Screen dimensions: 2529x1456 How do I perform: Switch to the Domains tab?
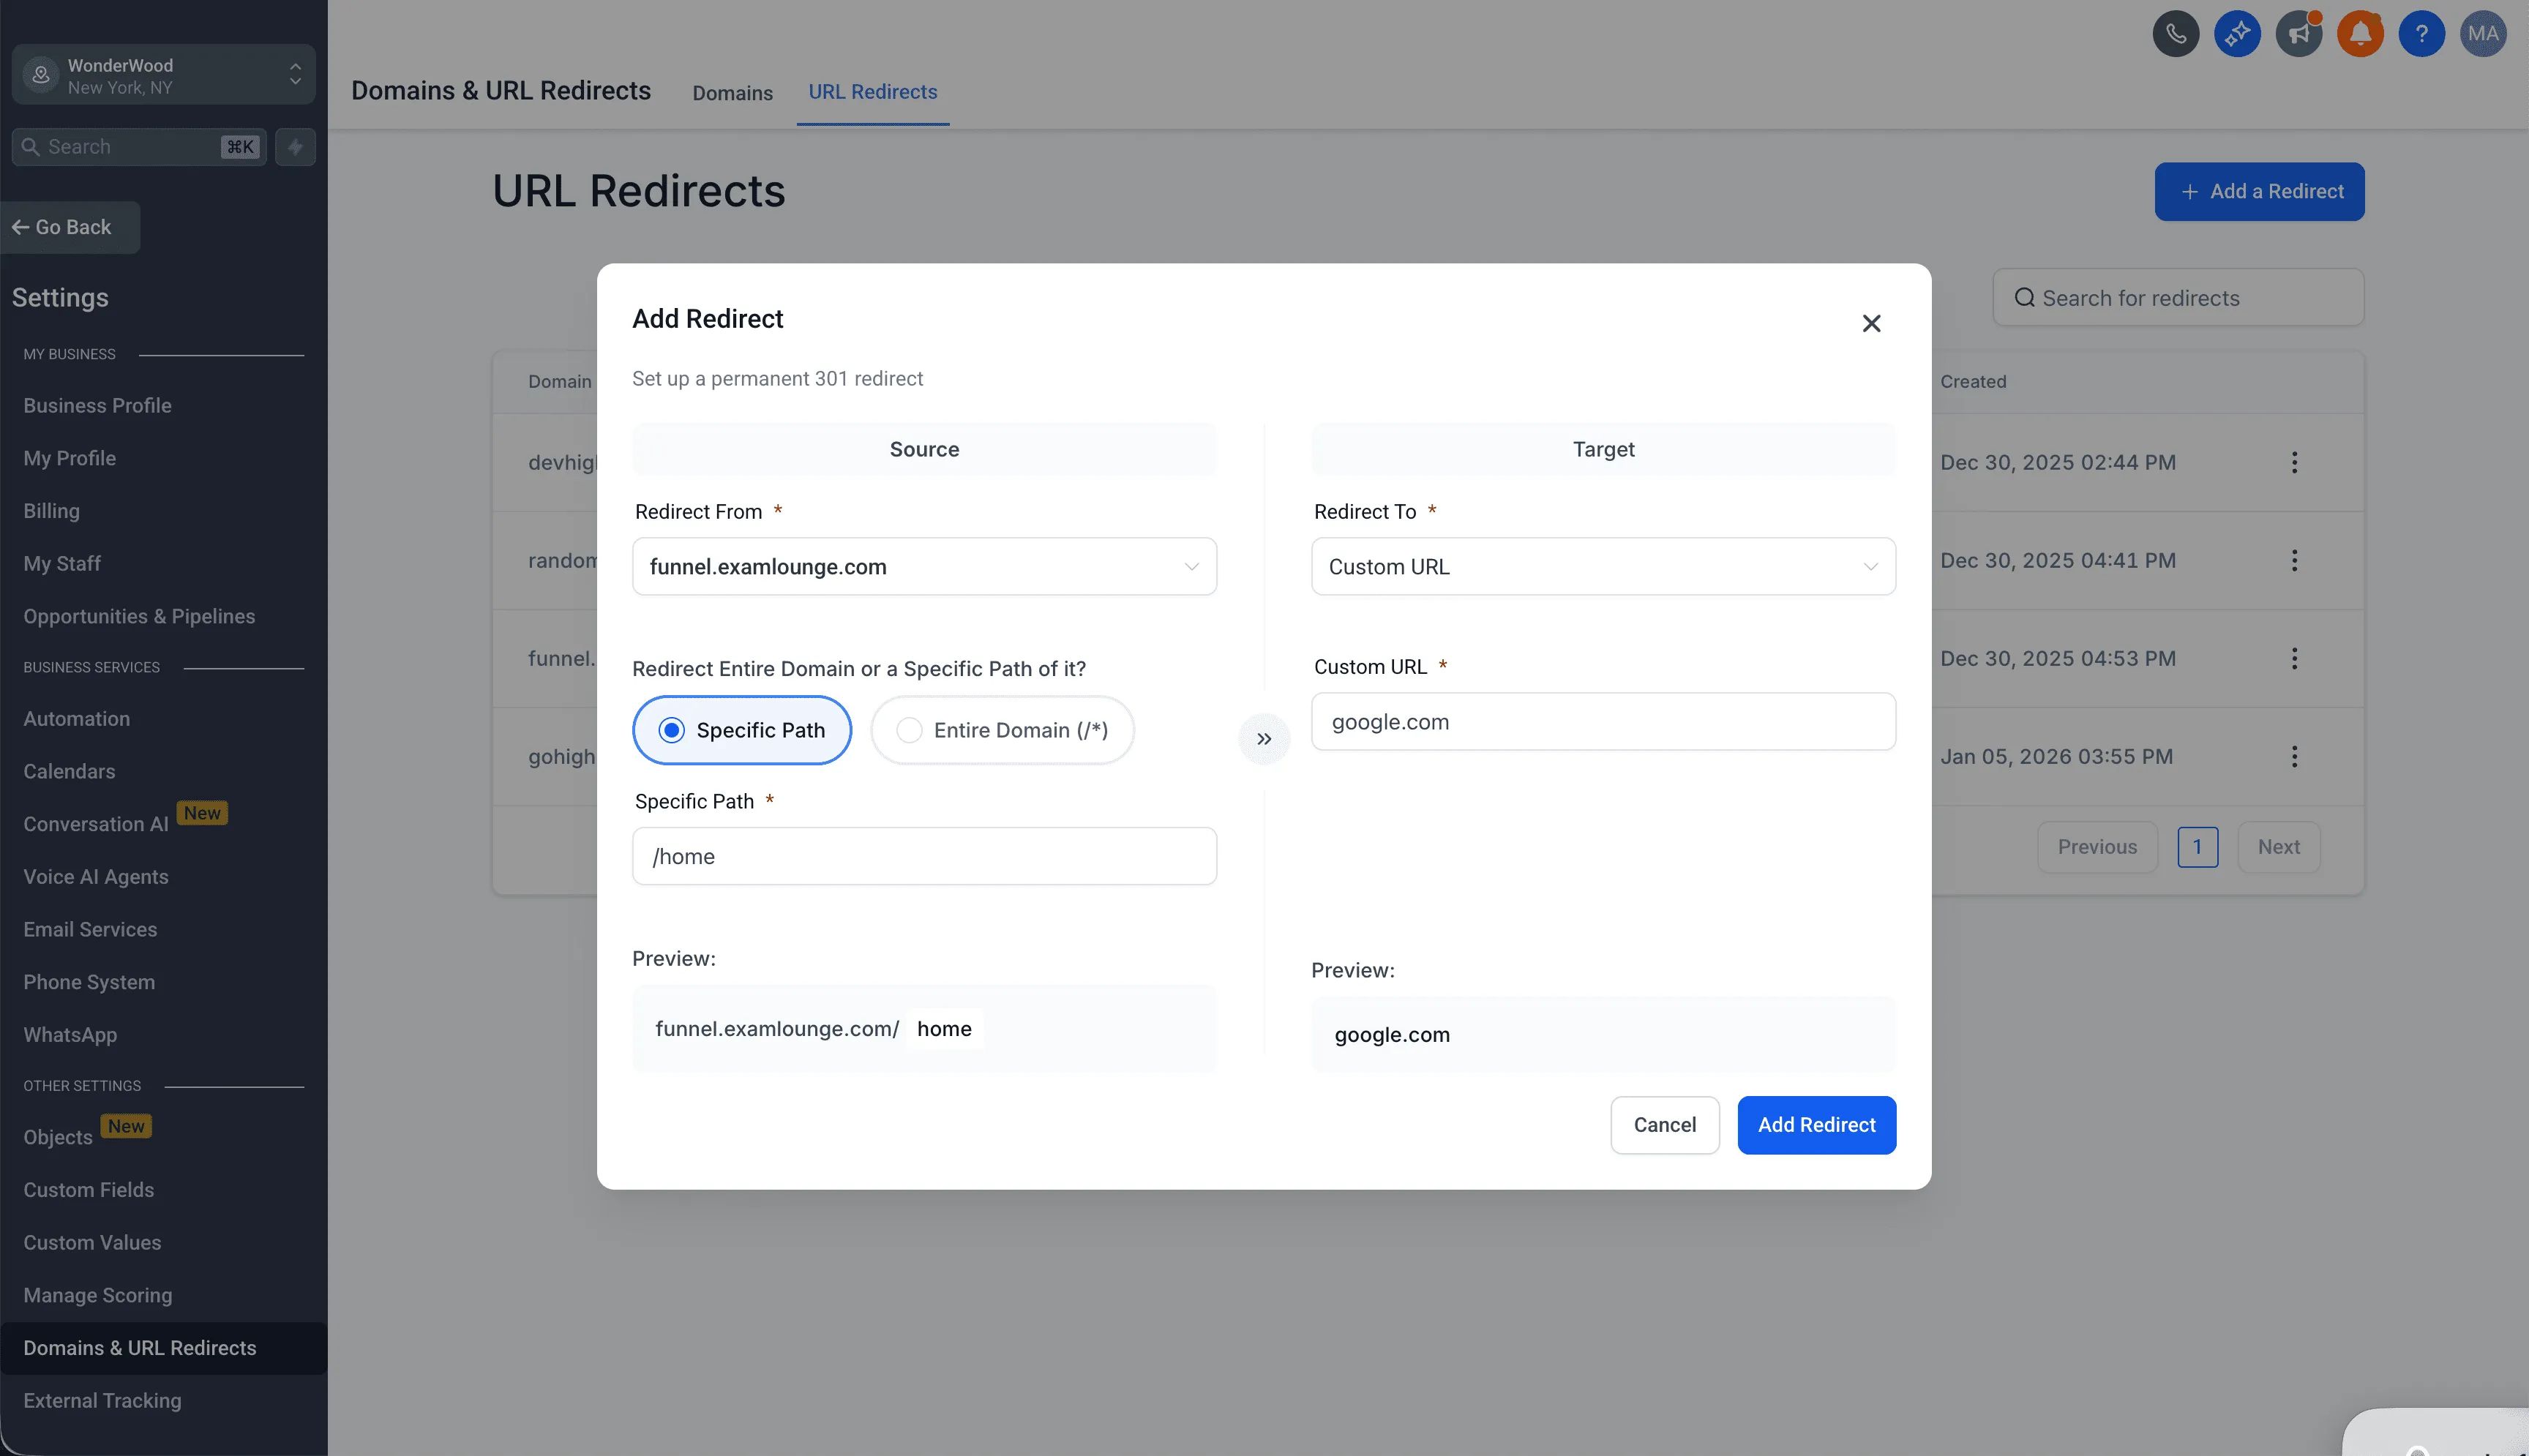coord(732,92)
